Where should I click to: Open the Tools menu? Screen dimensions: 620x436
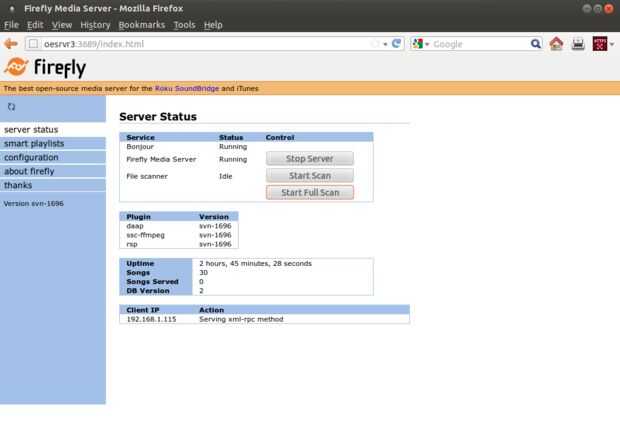[185, 25]
